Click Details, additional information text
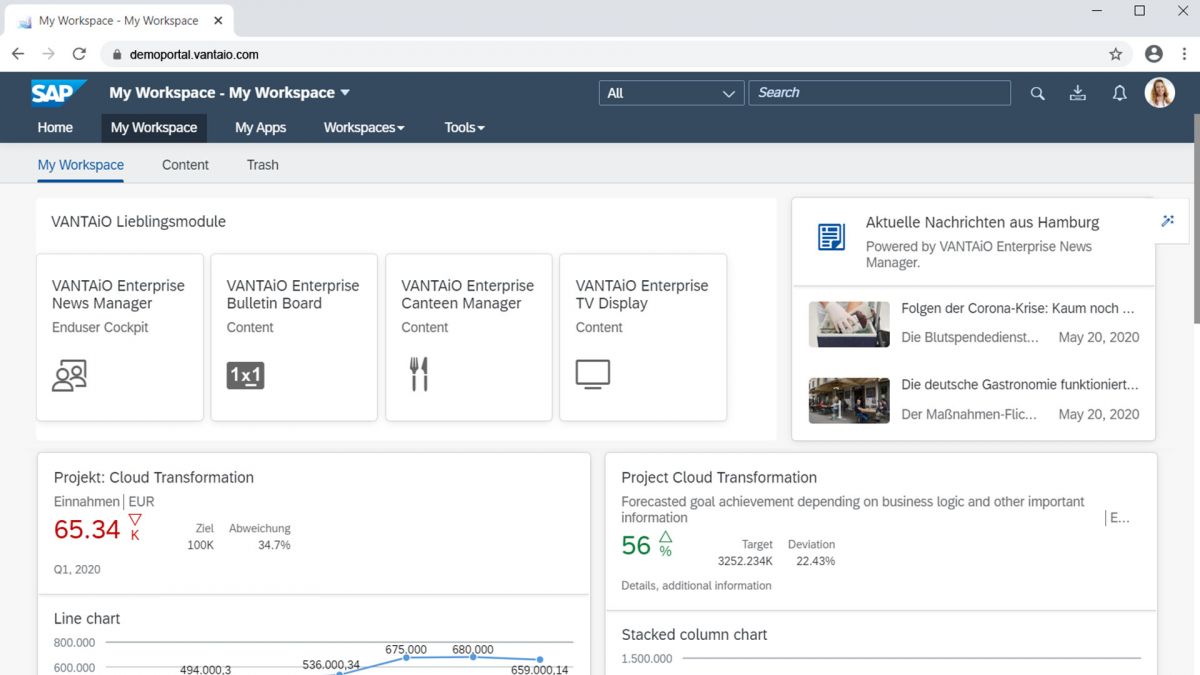The height and width of the screenshot is (675, 1200). pyautogui.click(x=696, y=586)
